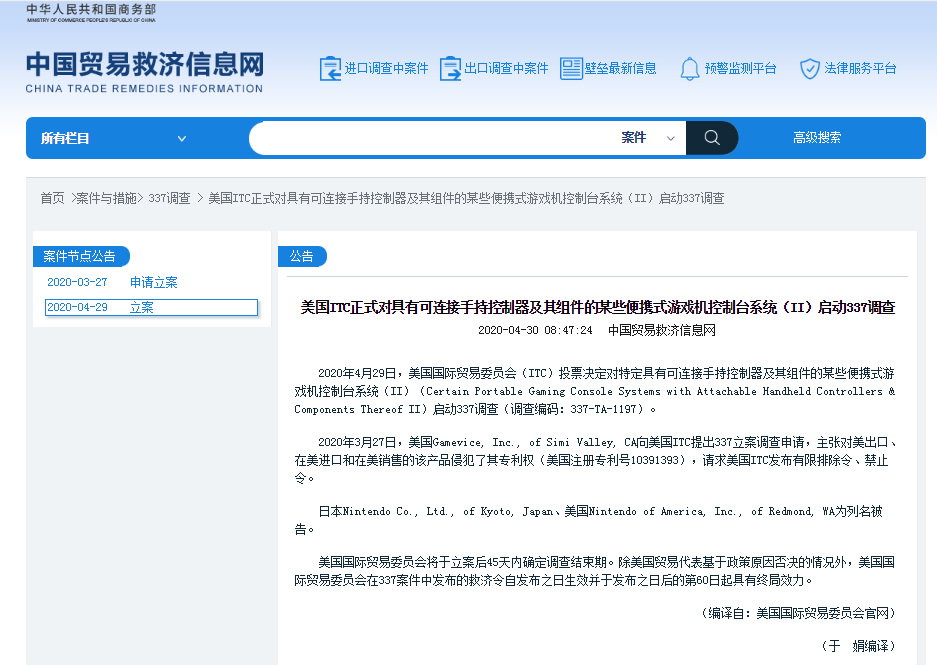Click paragraph beginning 2020年4月29日
The height and width of the screenshot is (665, 937).
[x=595, y=391]
